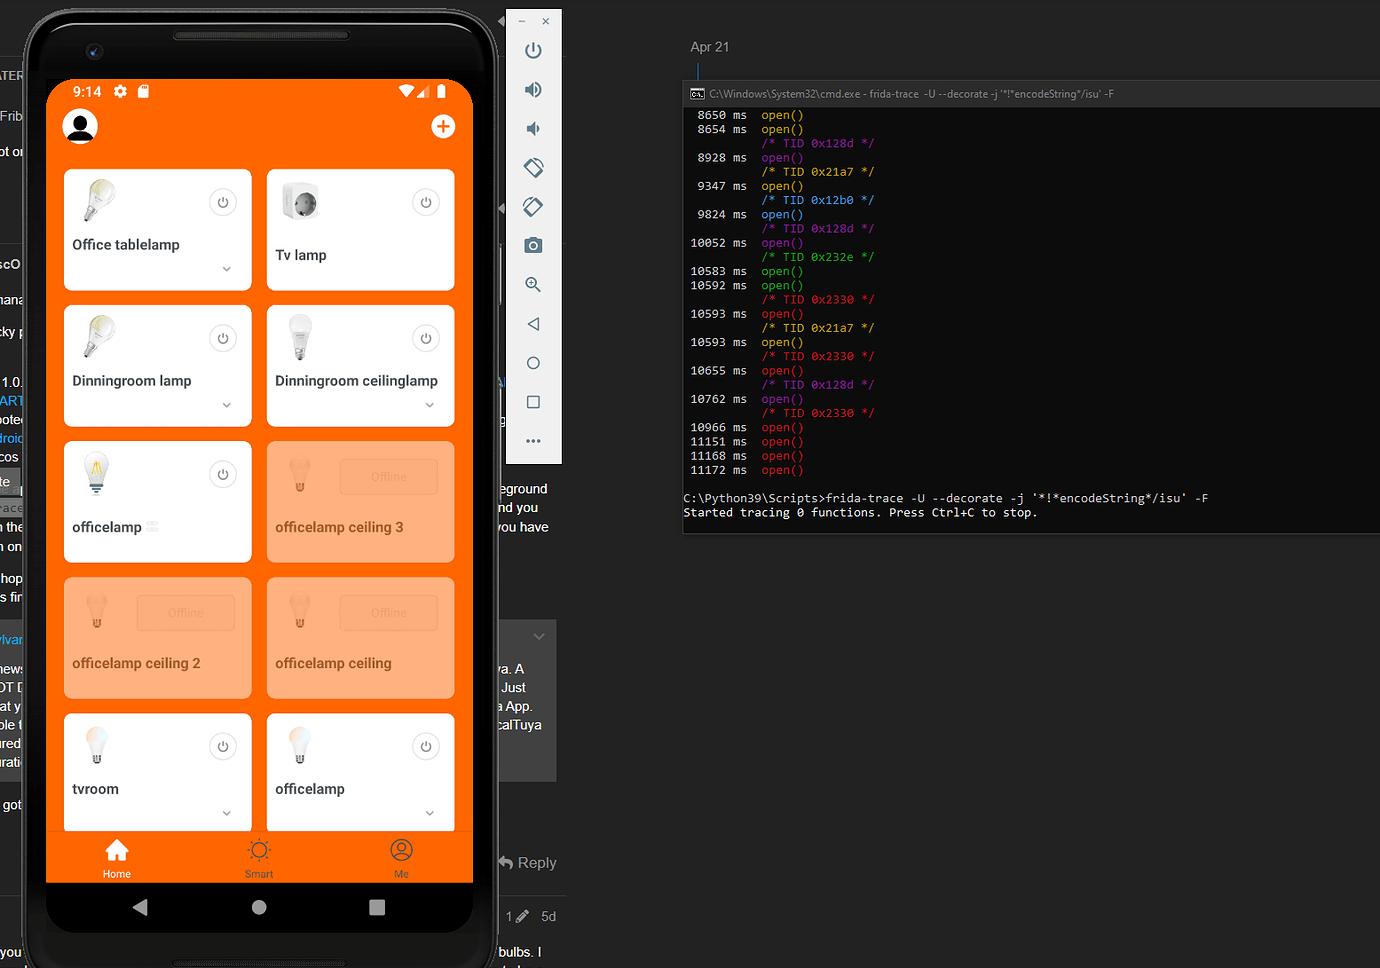Toggle power for Dinningroom lamp
The image size is (1380, 968).
click(x=223, y=338)
